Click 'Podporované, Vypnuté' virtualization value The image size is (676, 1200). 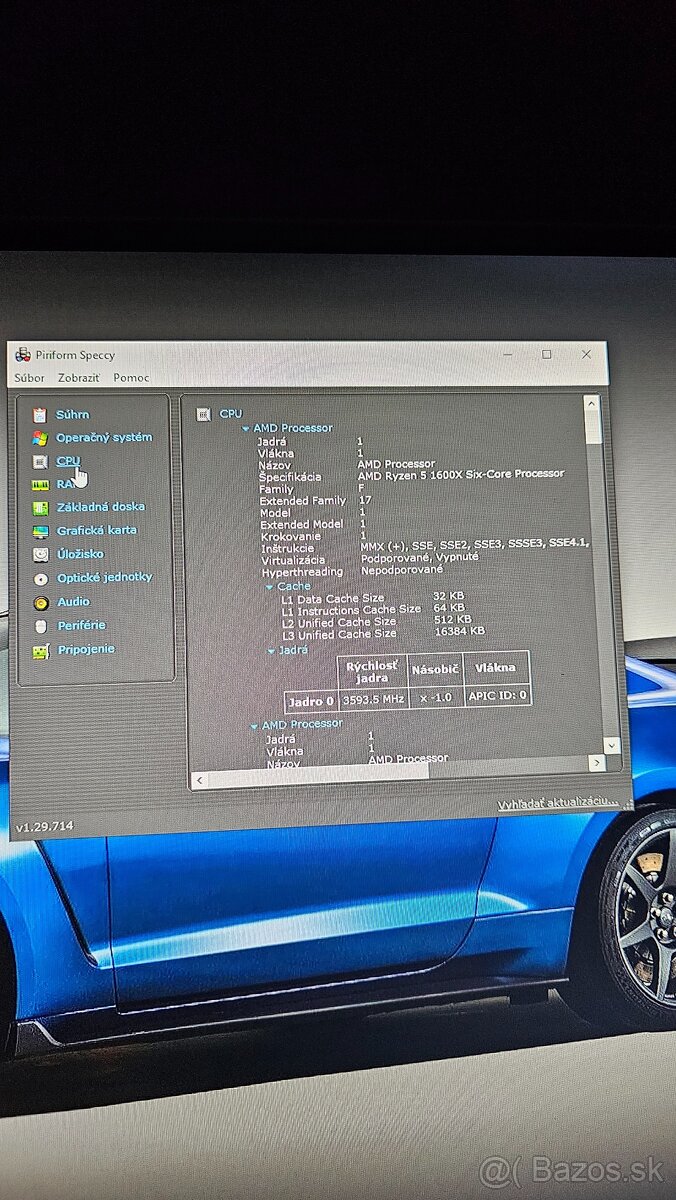(x=419, y=556)
